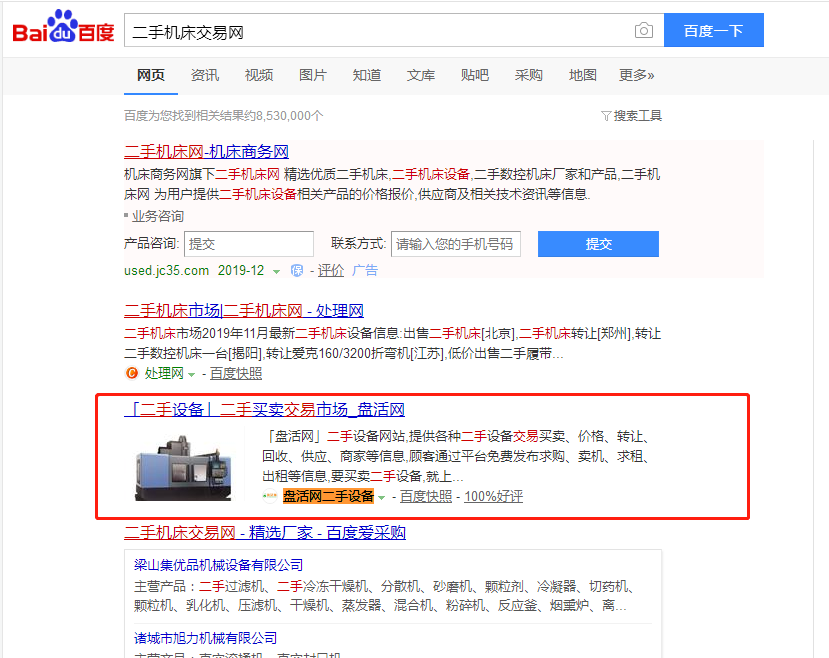Open camera image search icon

click(643, 31)
